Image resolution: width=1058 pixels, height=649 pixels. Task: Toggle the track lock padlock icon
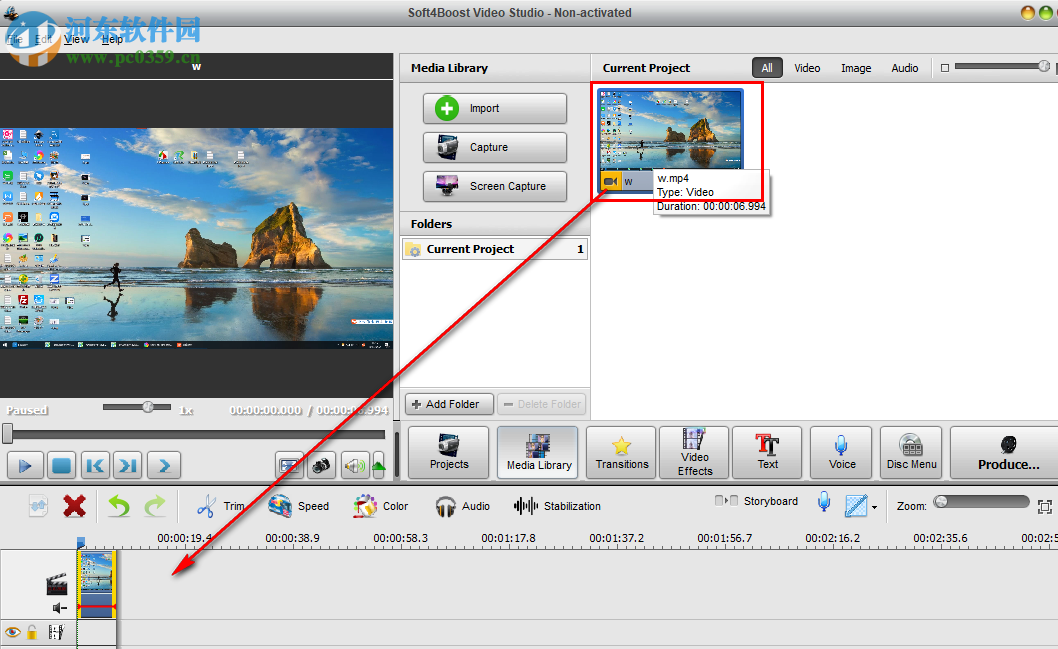pyautogui.click(x=32, y=632)
